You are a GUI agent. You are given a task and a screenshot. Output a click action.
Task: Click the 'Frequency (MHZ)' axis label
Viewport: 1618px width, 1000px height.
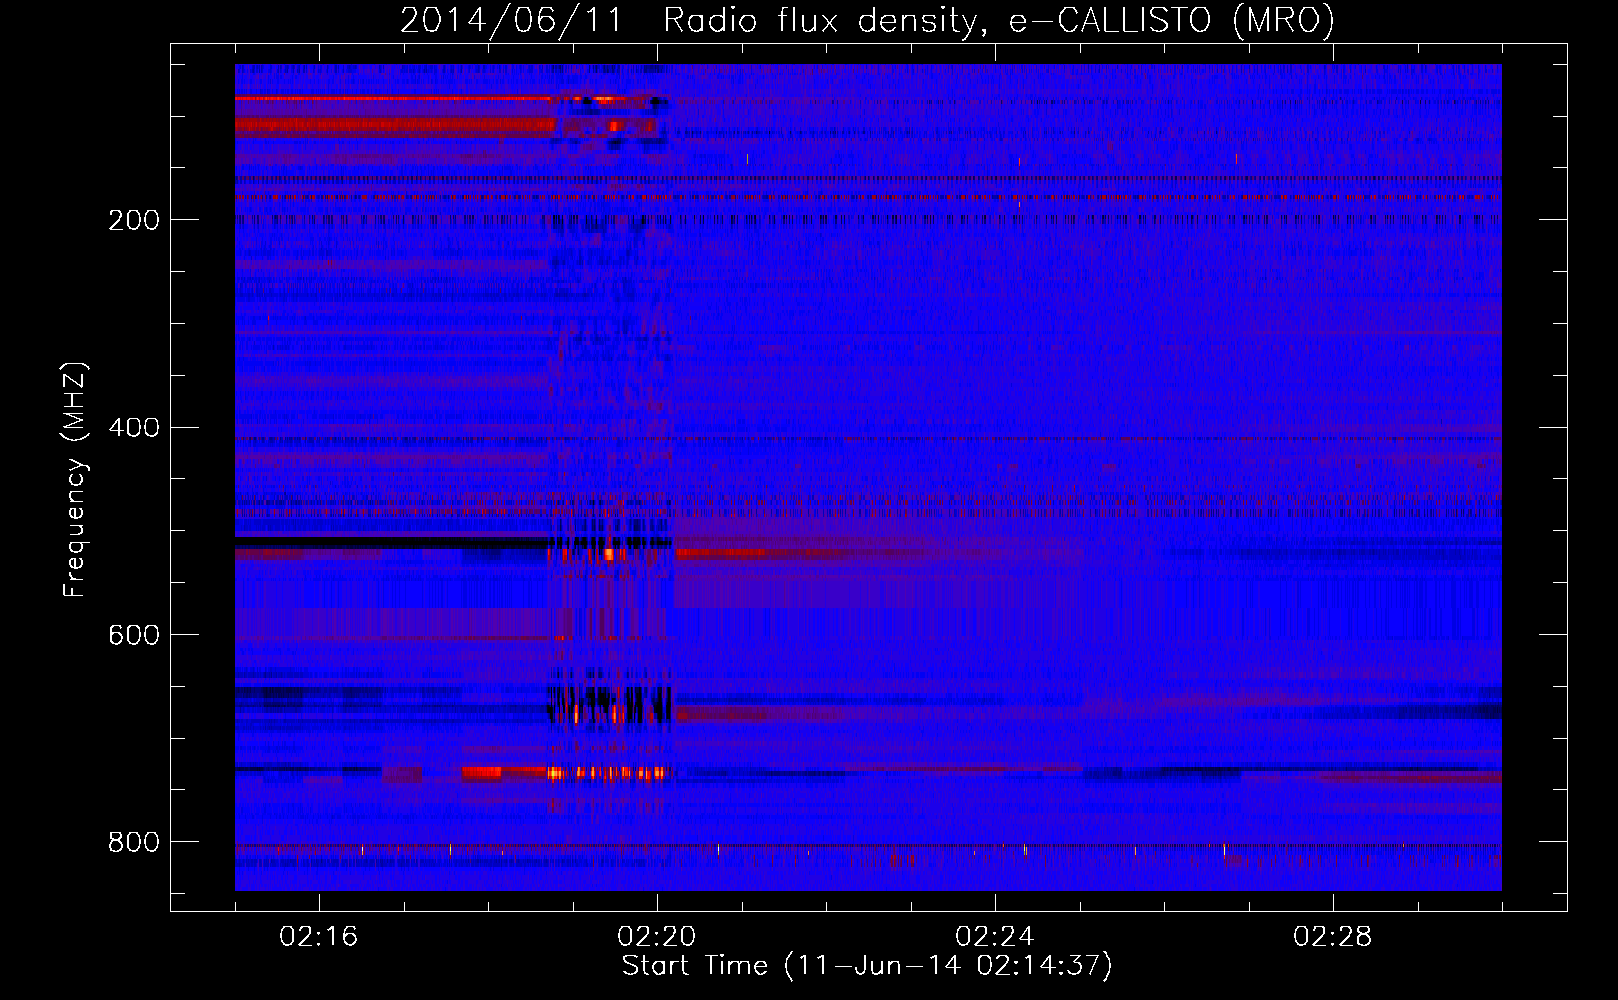[75, 480]
